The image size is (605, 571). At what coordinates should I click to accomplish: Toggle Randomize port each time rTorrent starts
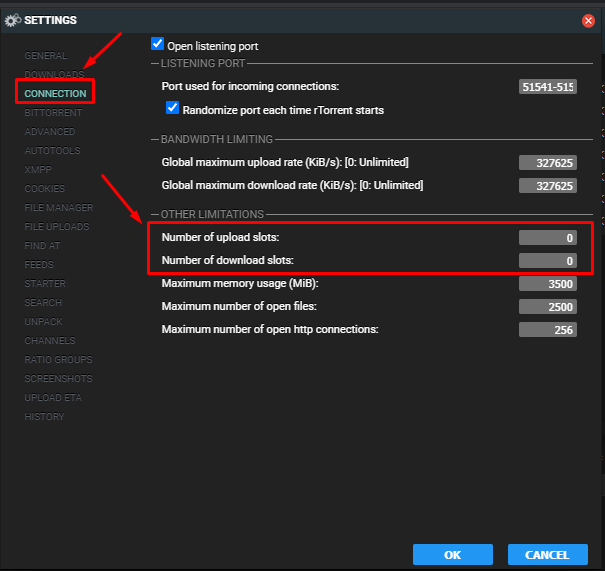[x=172, y=108]
